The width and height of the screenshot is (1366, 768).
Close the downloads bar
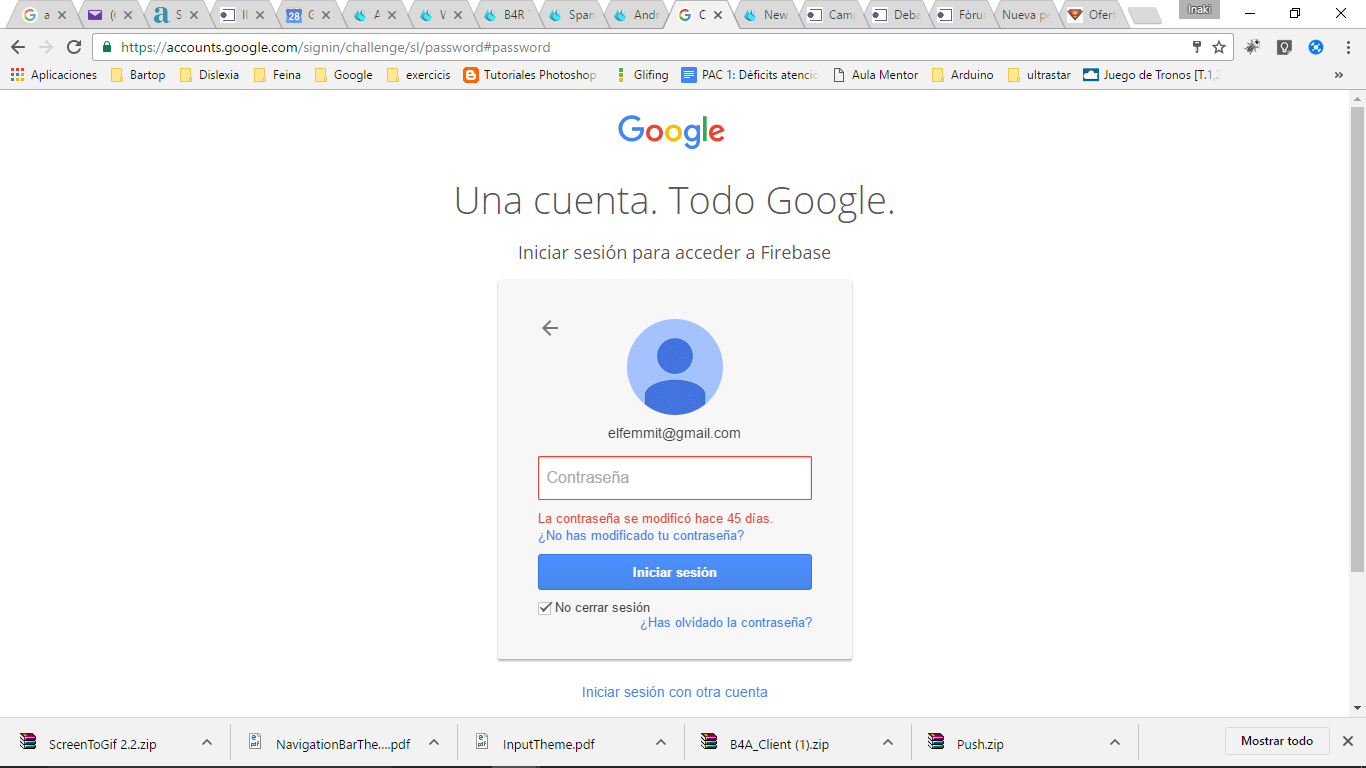pos(1347,741)
